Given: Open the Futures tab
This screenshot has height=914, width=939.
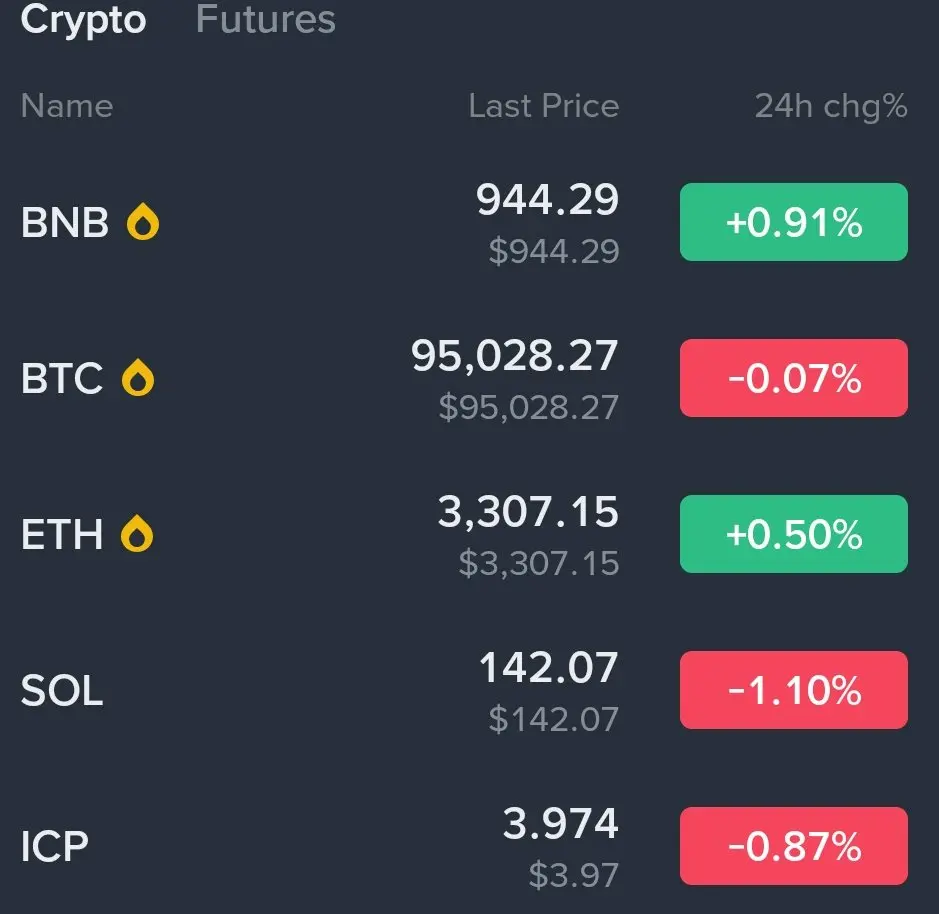Looking at the screenshot, I should 265,19.
